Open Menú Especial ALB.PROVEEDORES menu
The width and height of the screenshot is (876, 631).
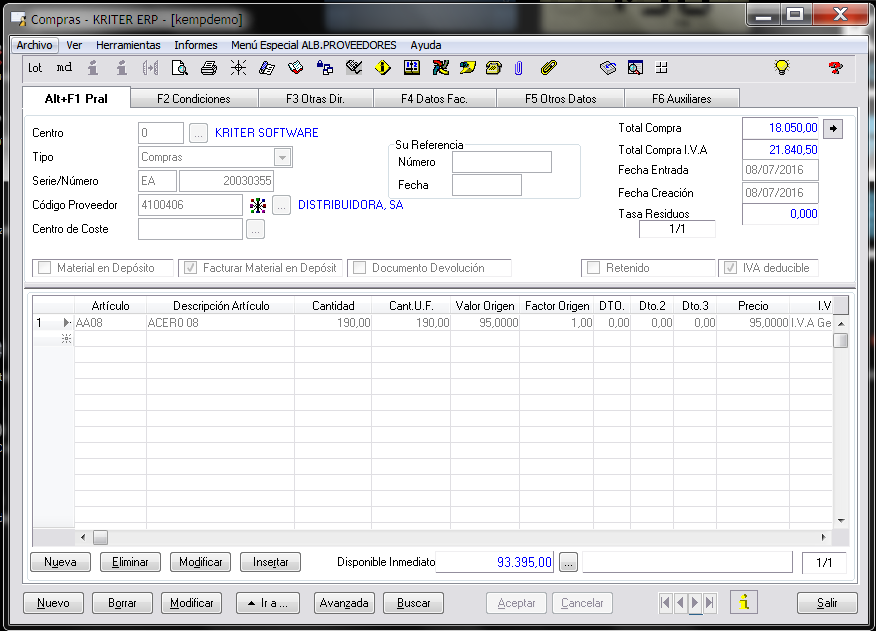coord(313,45)
